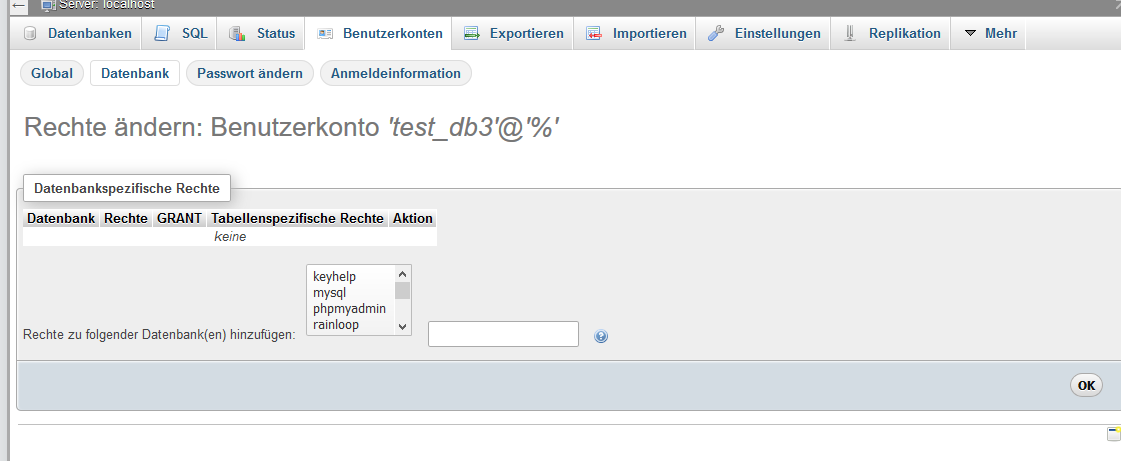Open the Passwort ändern sub-tab

[250, 73]
